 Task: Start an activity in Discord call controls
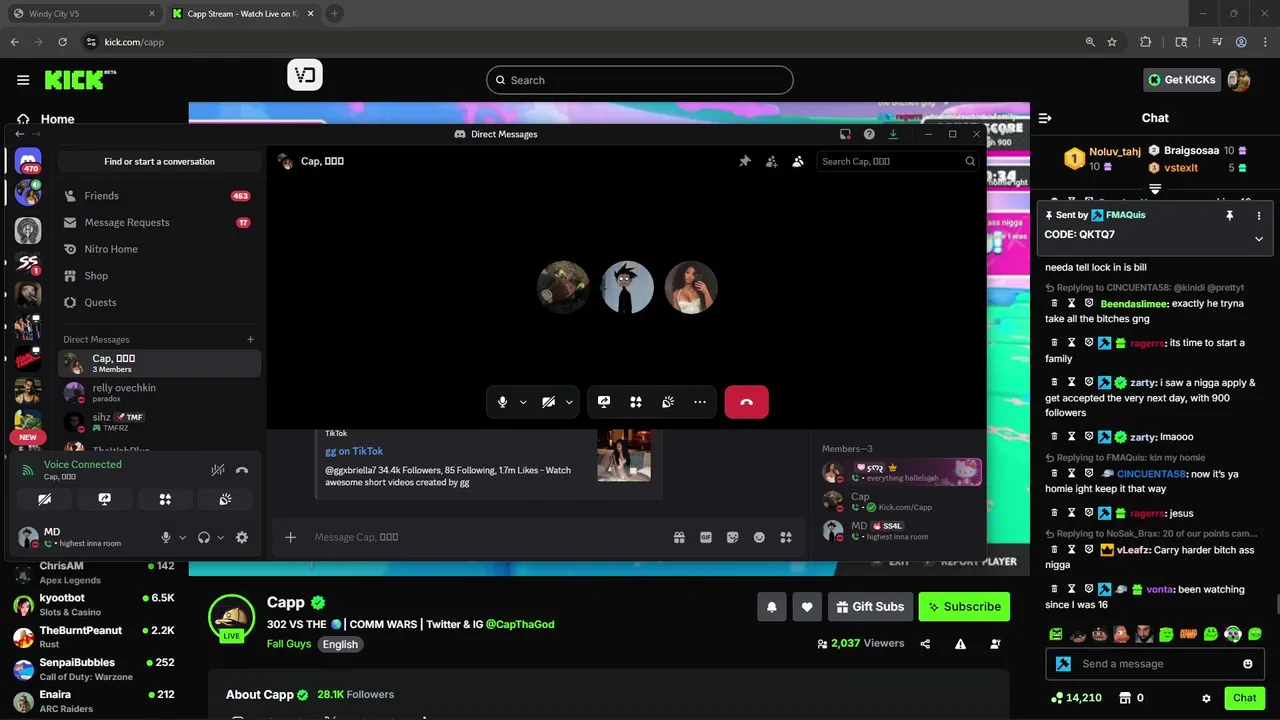pos(636,402)
